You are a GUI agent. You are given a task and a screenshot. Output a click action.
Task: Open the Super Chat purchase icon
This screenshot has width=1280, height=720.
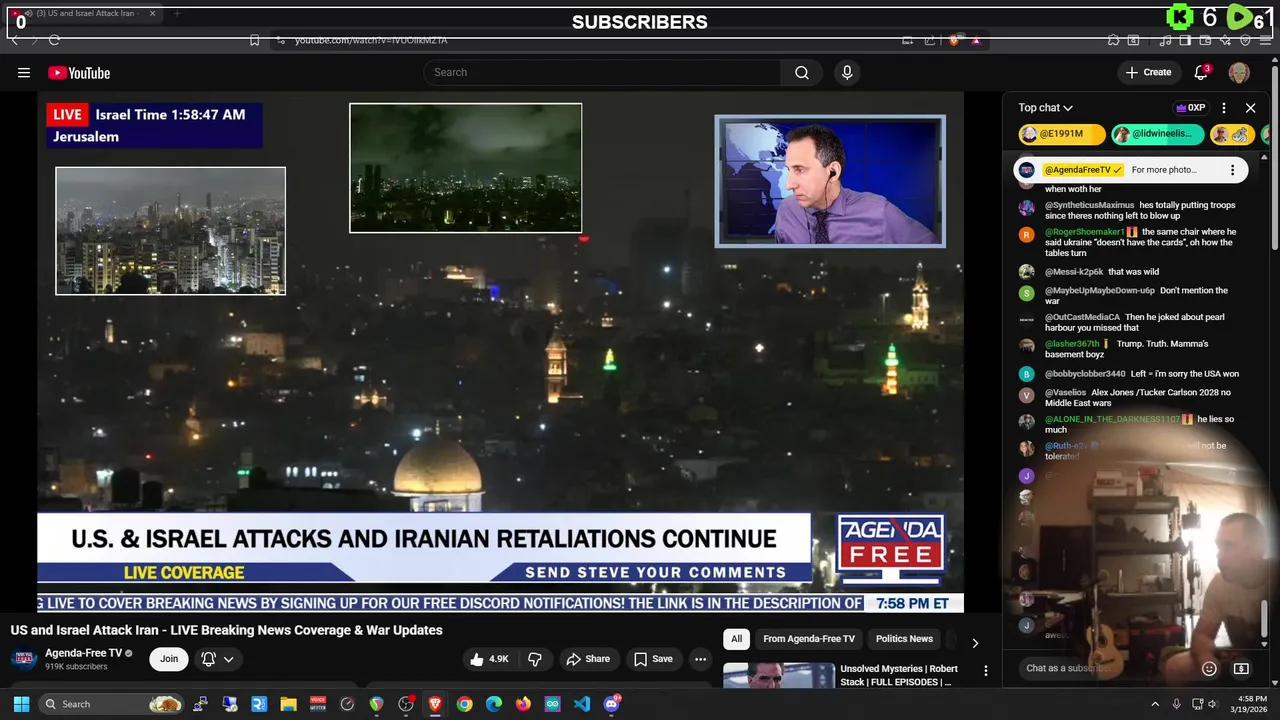tap(1241, 668)
